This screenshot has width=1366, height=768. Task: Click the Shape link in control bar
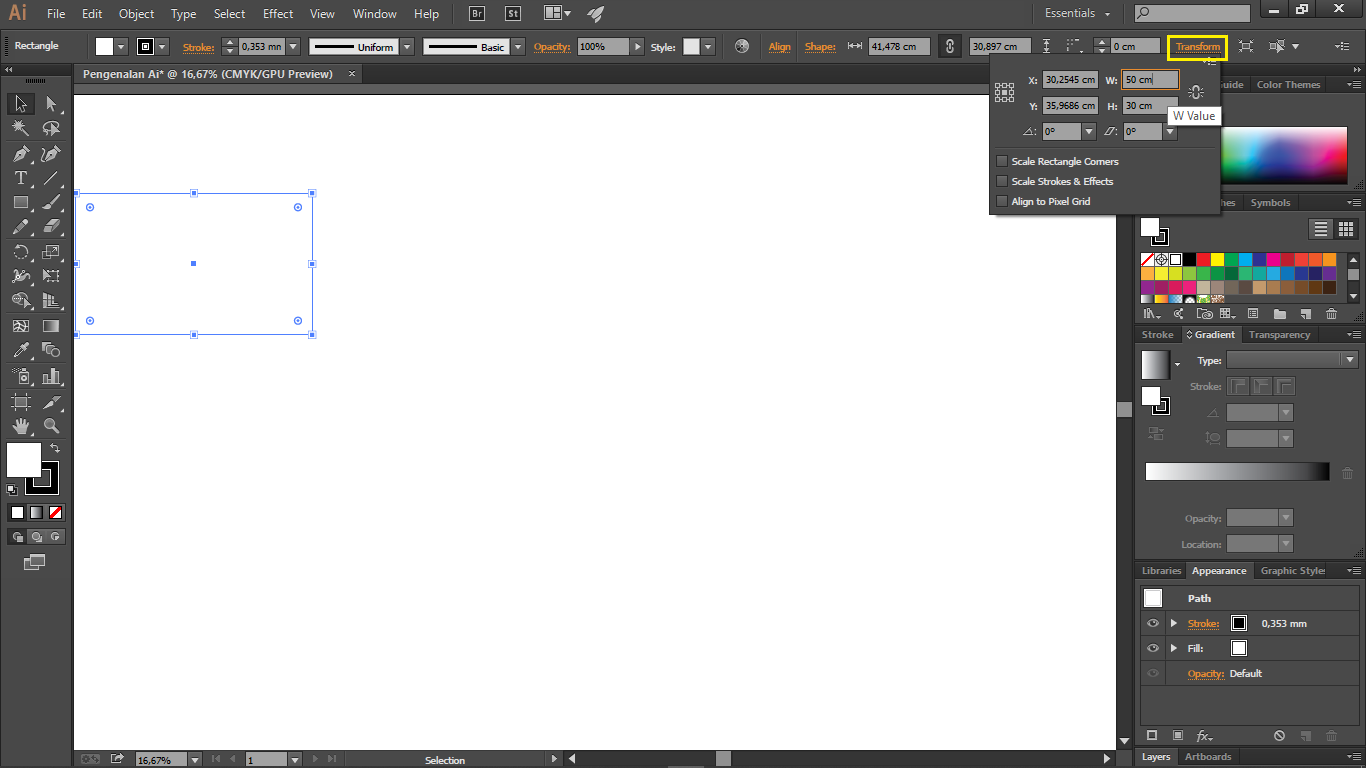pos(820,47)
